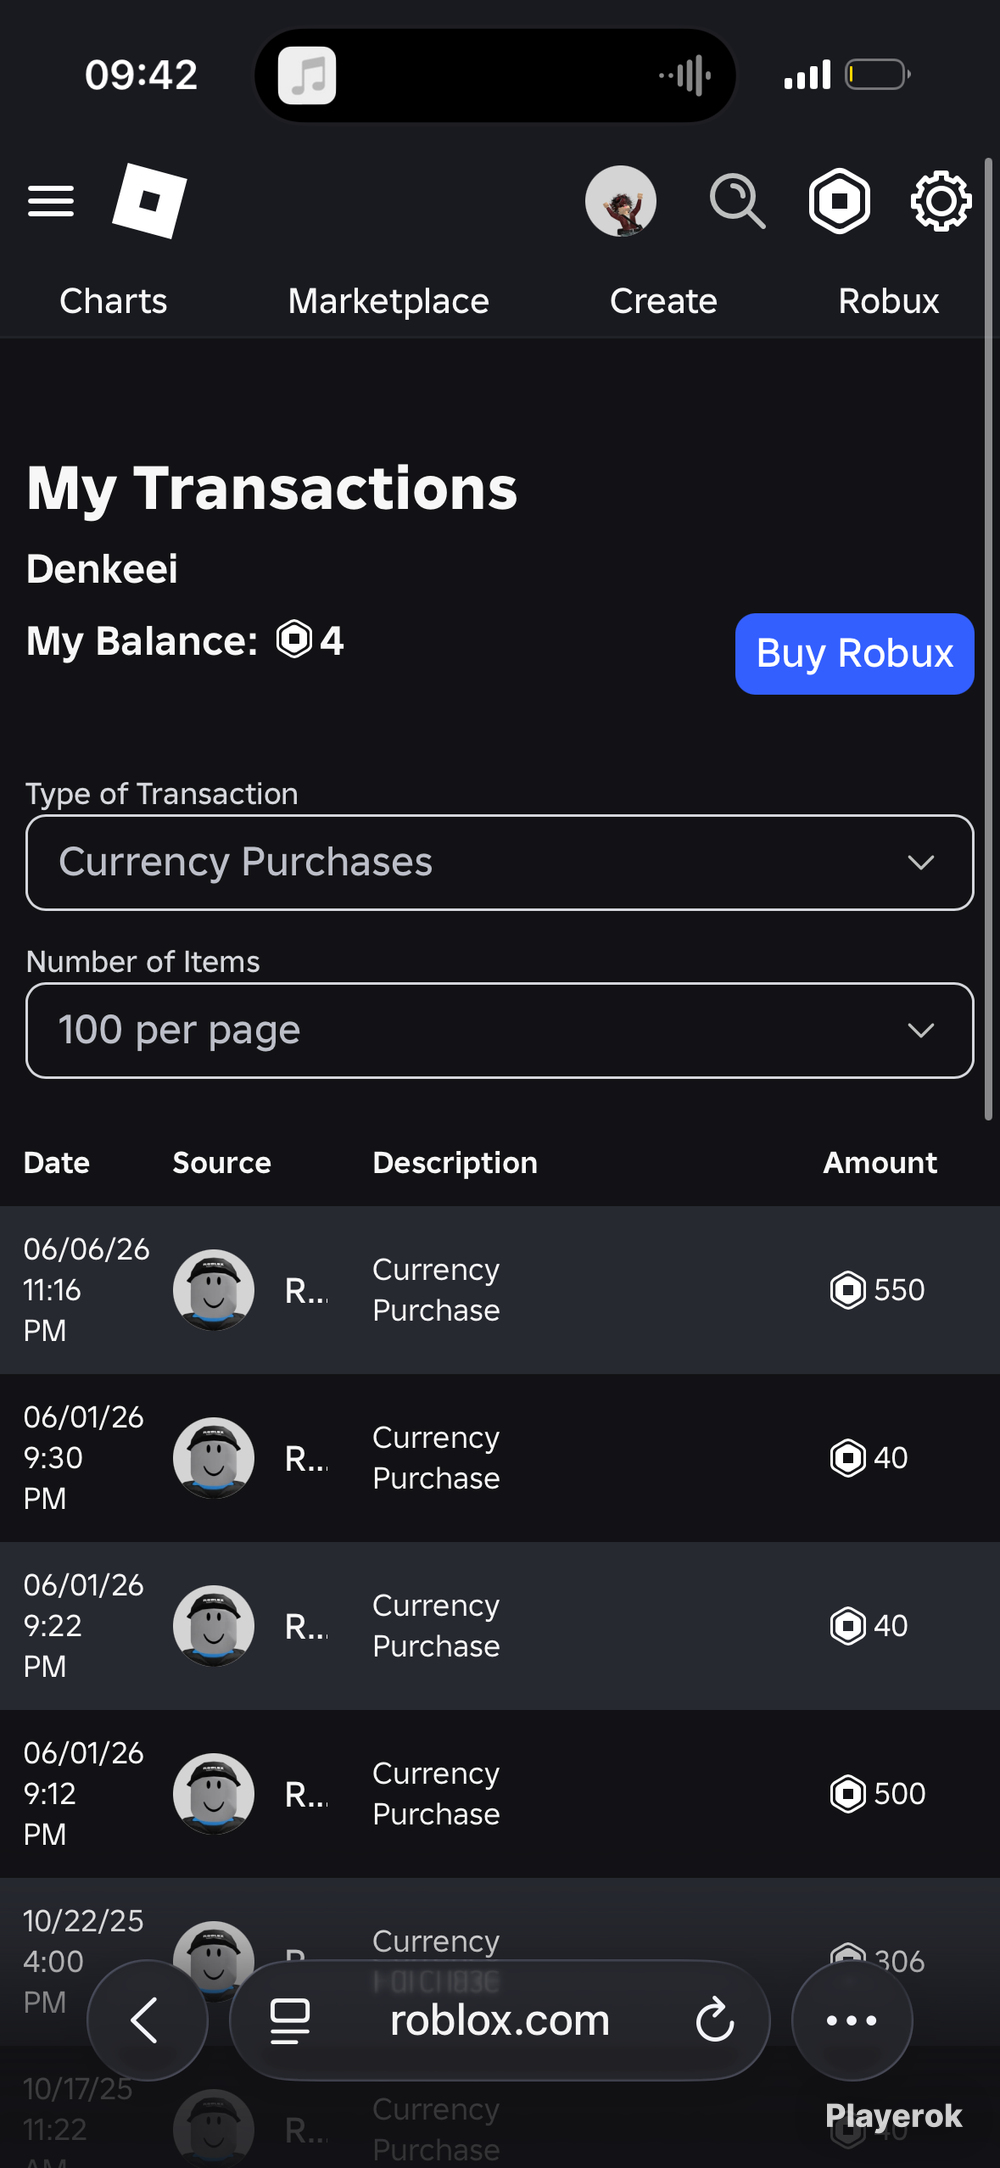The height and width of the screenshot is (2168, 1000).
Task: Open the hamburger navigation menu
Action: coord(51,201)
